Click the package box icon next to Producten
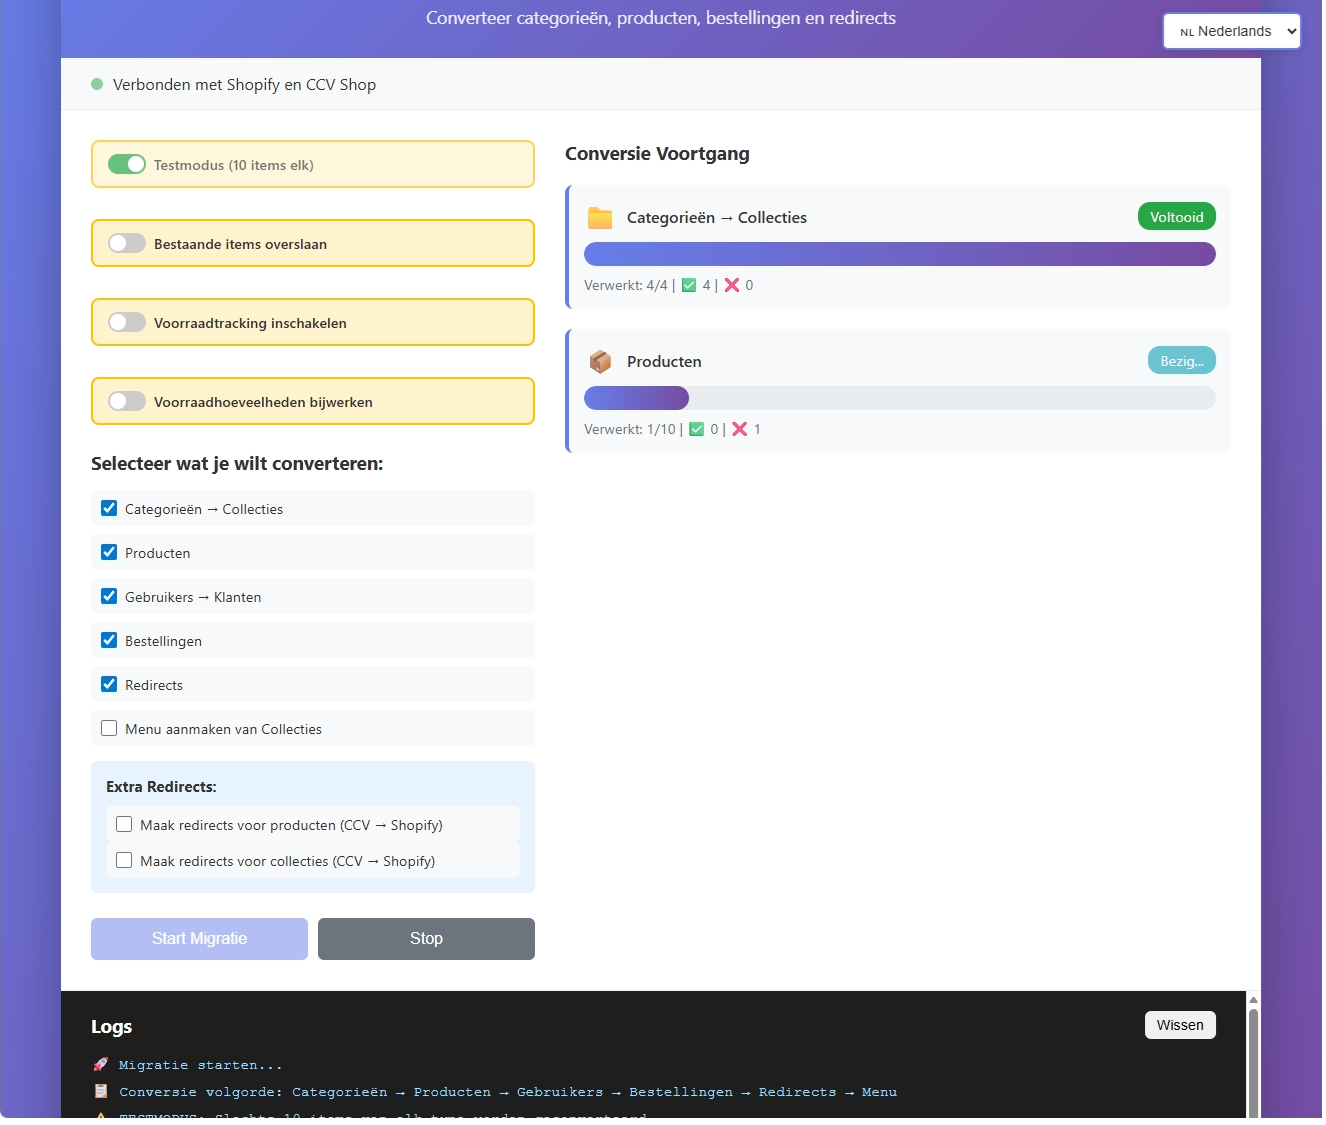 pyautogui.click(x=600, y=362)
